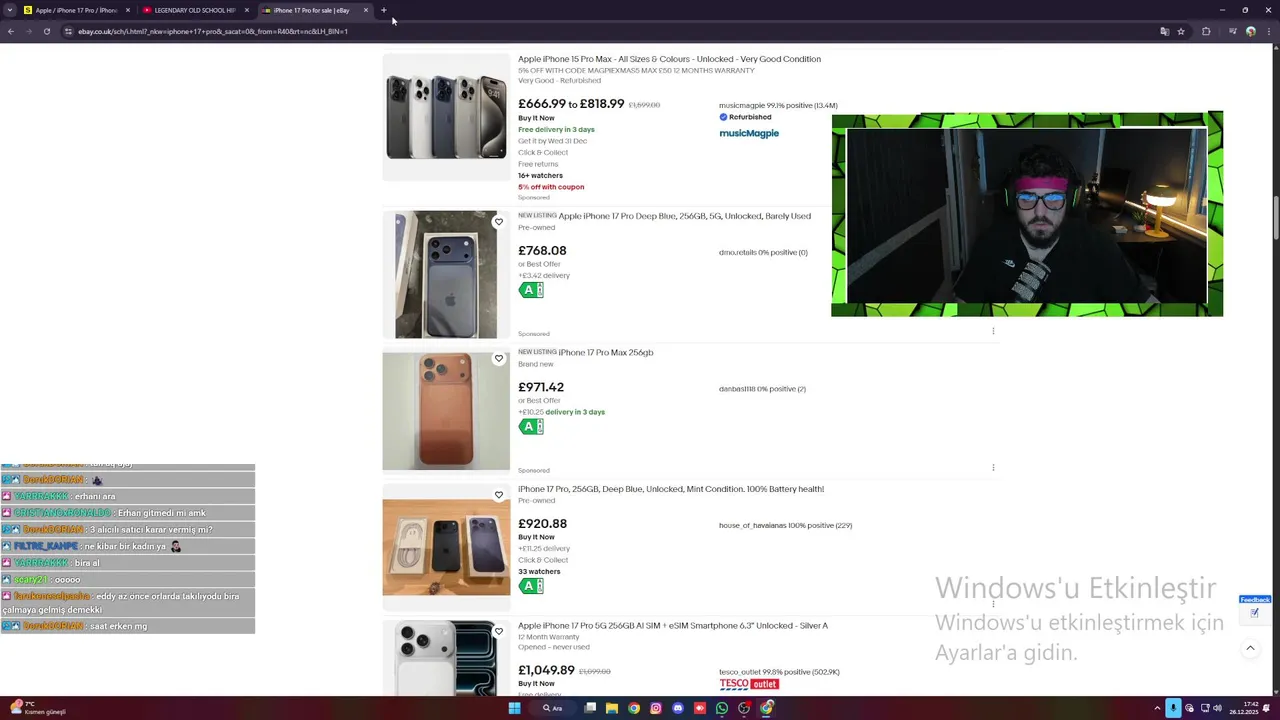Screen dimensions: 1280x720
Task: Reload the eBay page
Action: [x=46, y=31]
